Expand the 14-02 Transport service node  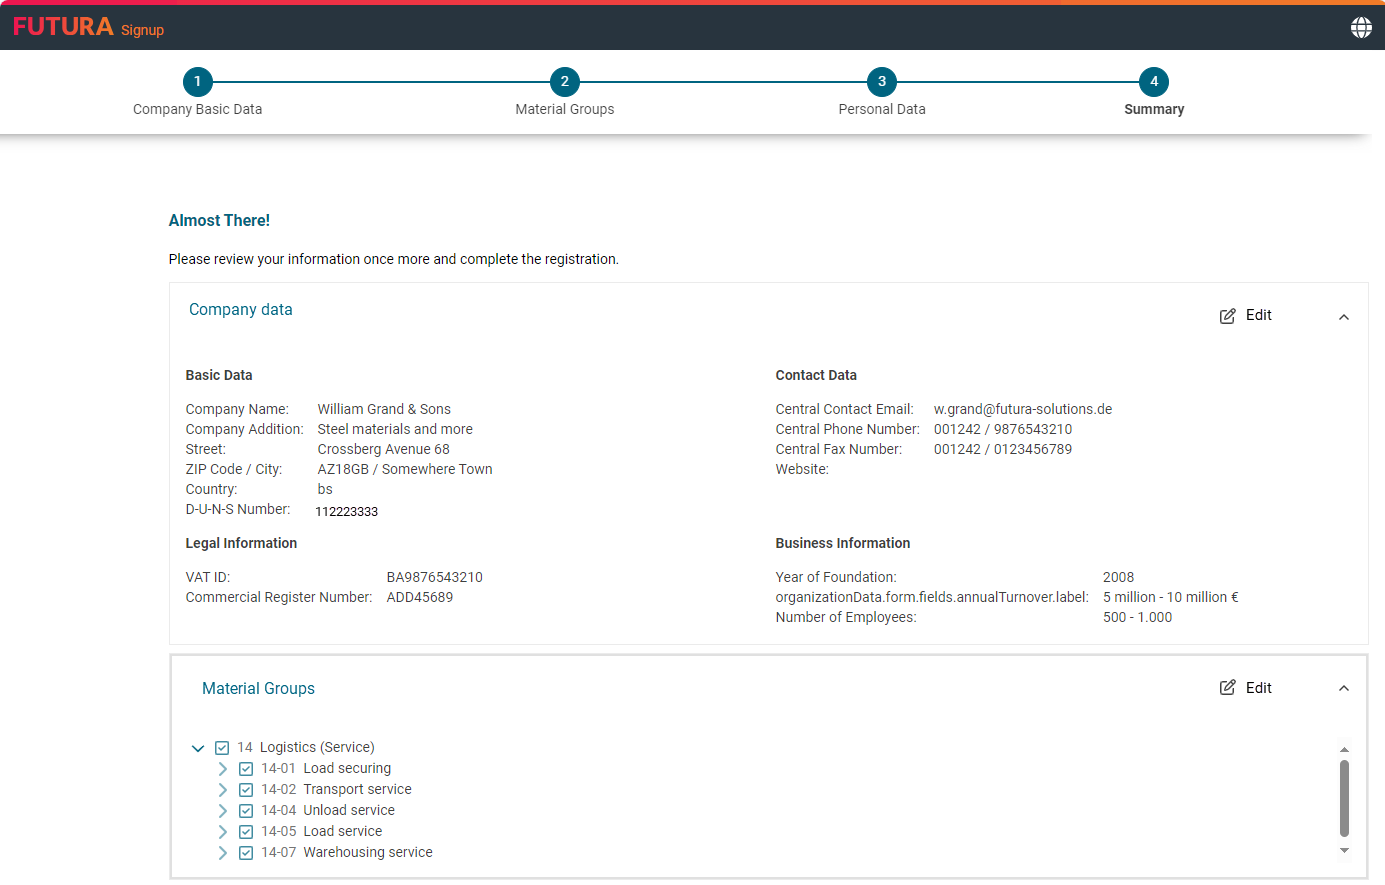[222, 790]
